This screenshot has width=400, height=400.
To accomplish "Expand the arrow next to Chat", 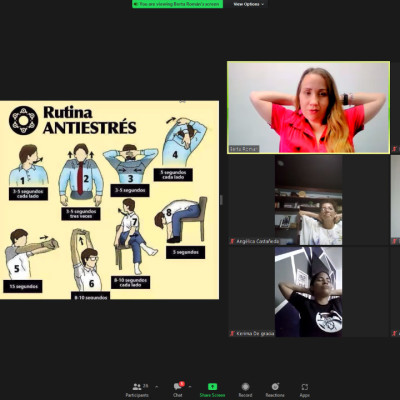I will click(x=190, y=387).
